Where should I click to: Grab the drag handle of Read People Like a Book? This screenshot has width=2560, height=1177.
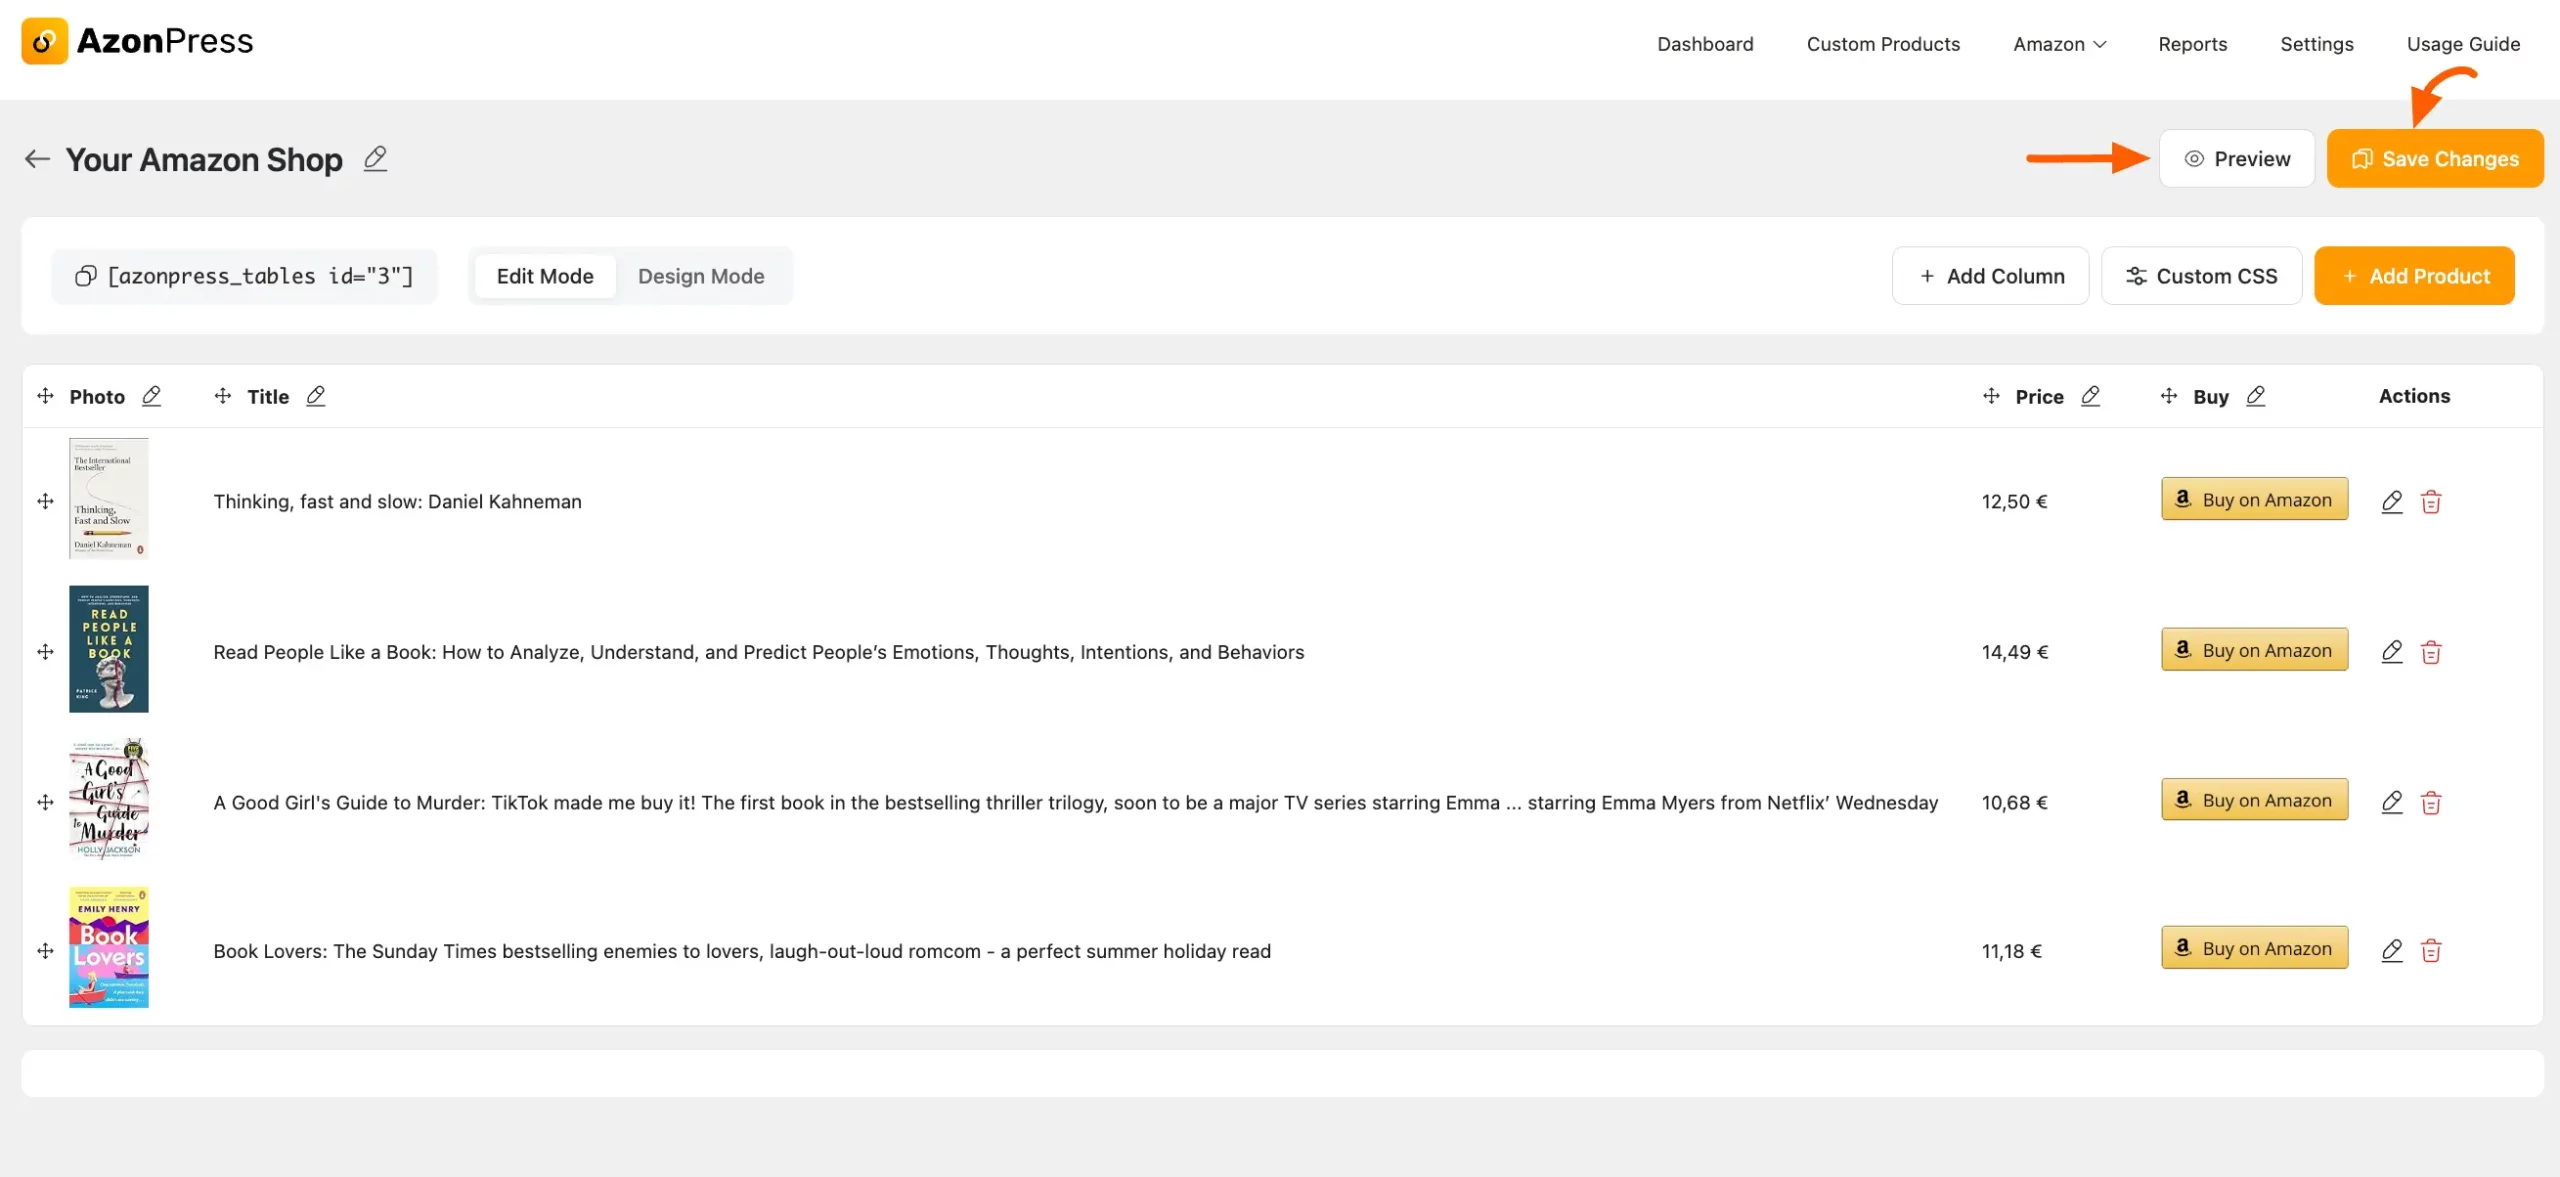point(45,651)
